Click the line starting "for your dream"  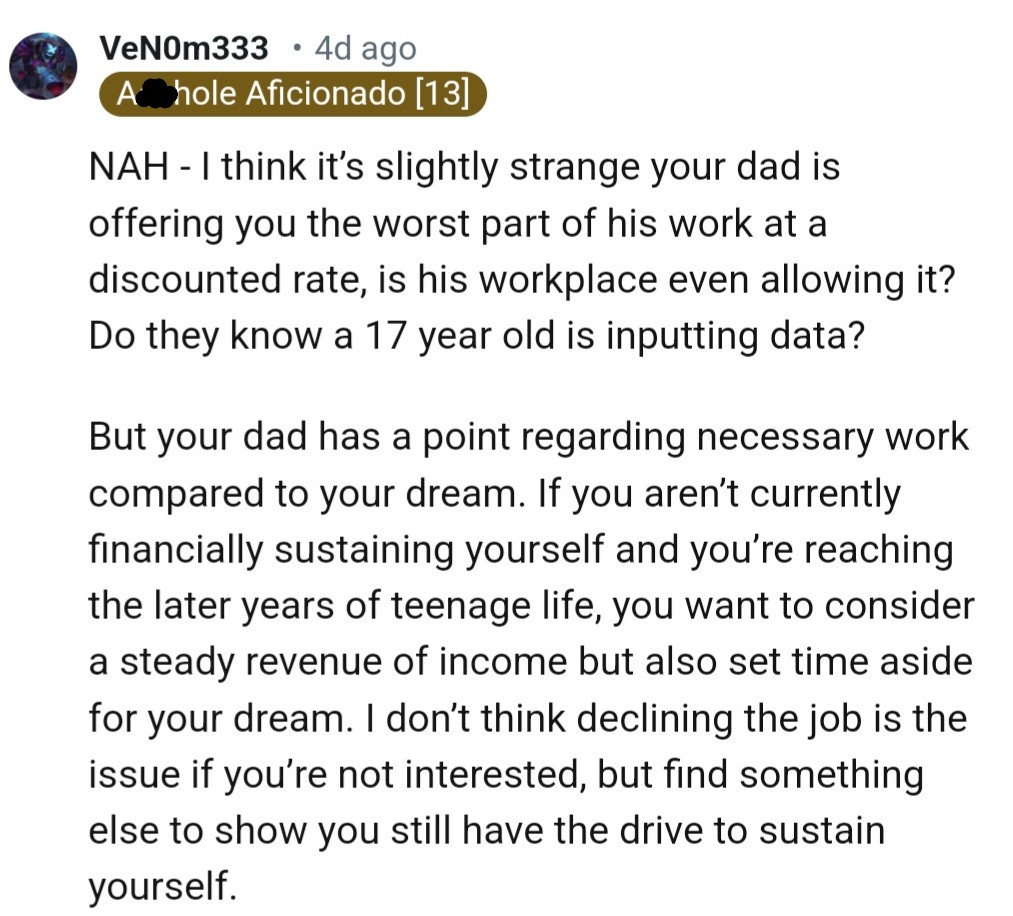click(527, 718)
